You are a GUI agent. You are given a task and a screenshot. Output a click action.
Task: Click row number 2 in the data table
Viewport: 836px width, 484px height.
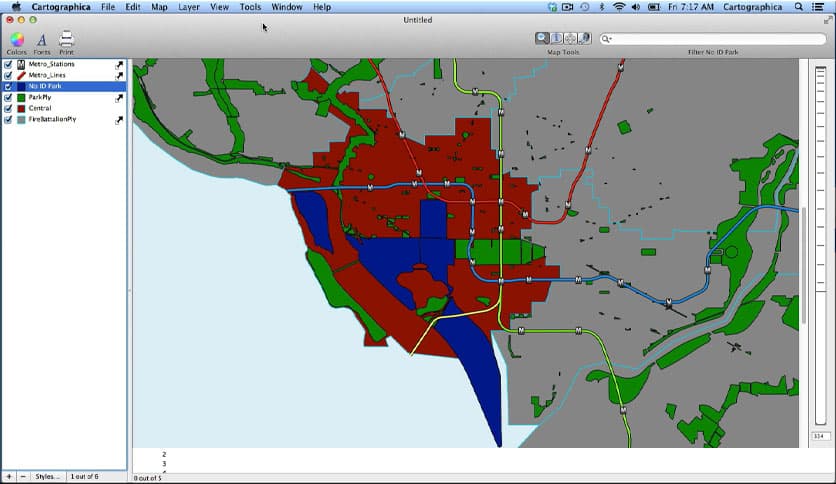pos(164,455)
